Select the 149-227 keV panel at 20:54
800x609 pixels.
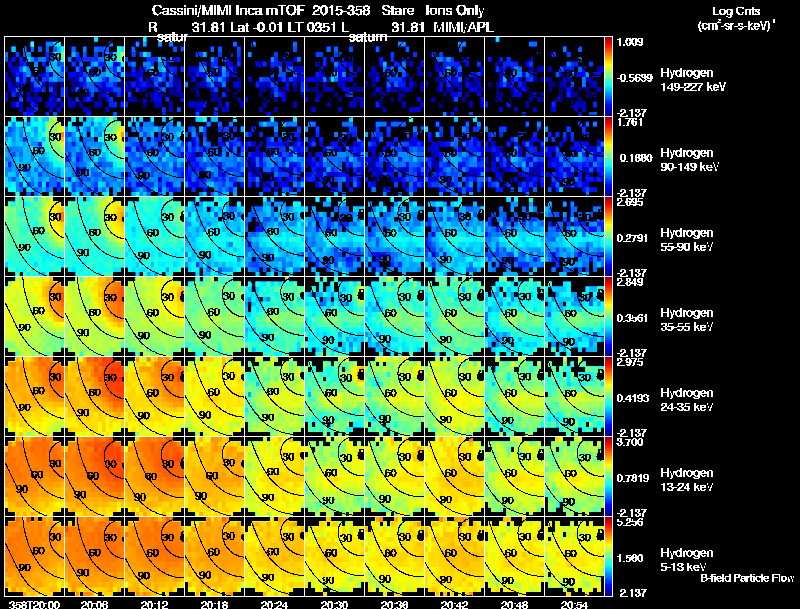(x=574, y=77)
